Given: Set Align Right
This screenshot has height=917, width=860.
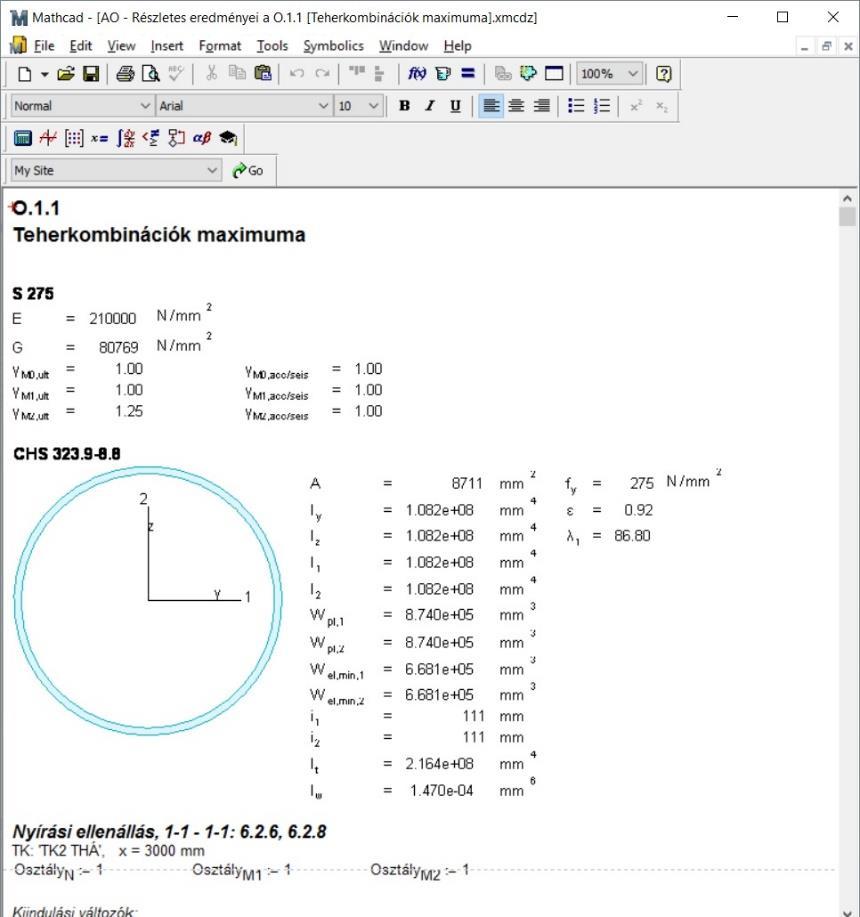Looking at the screenshot, I should (541, 106).
